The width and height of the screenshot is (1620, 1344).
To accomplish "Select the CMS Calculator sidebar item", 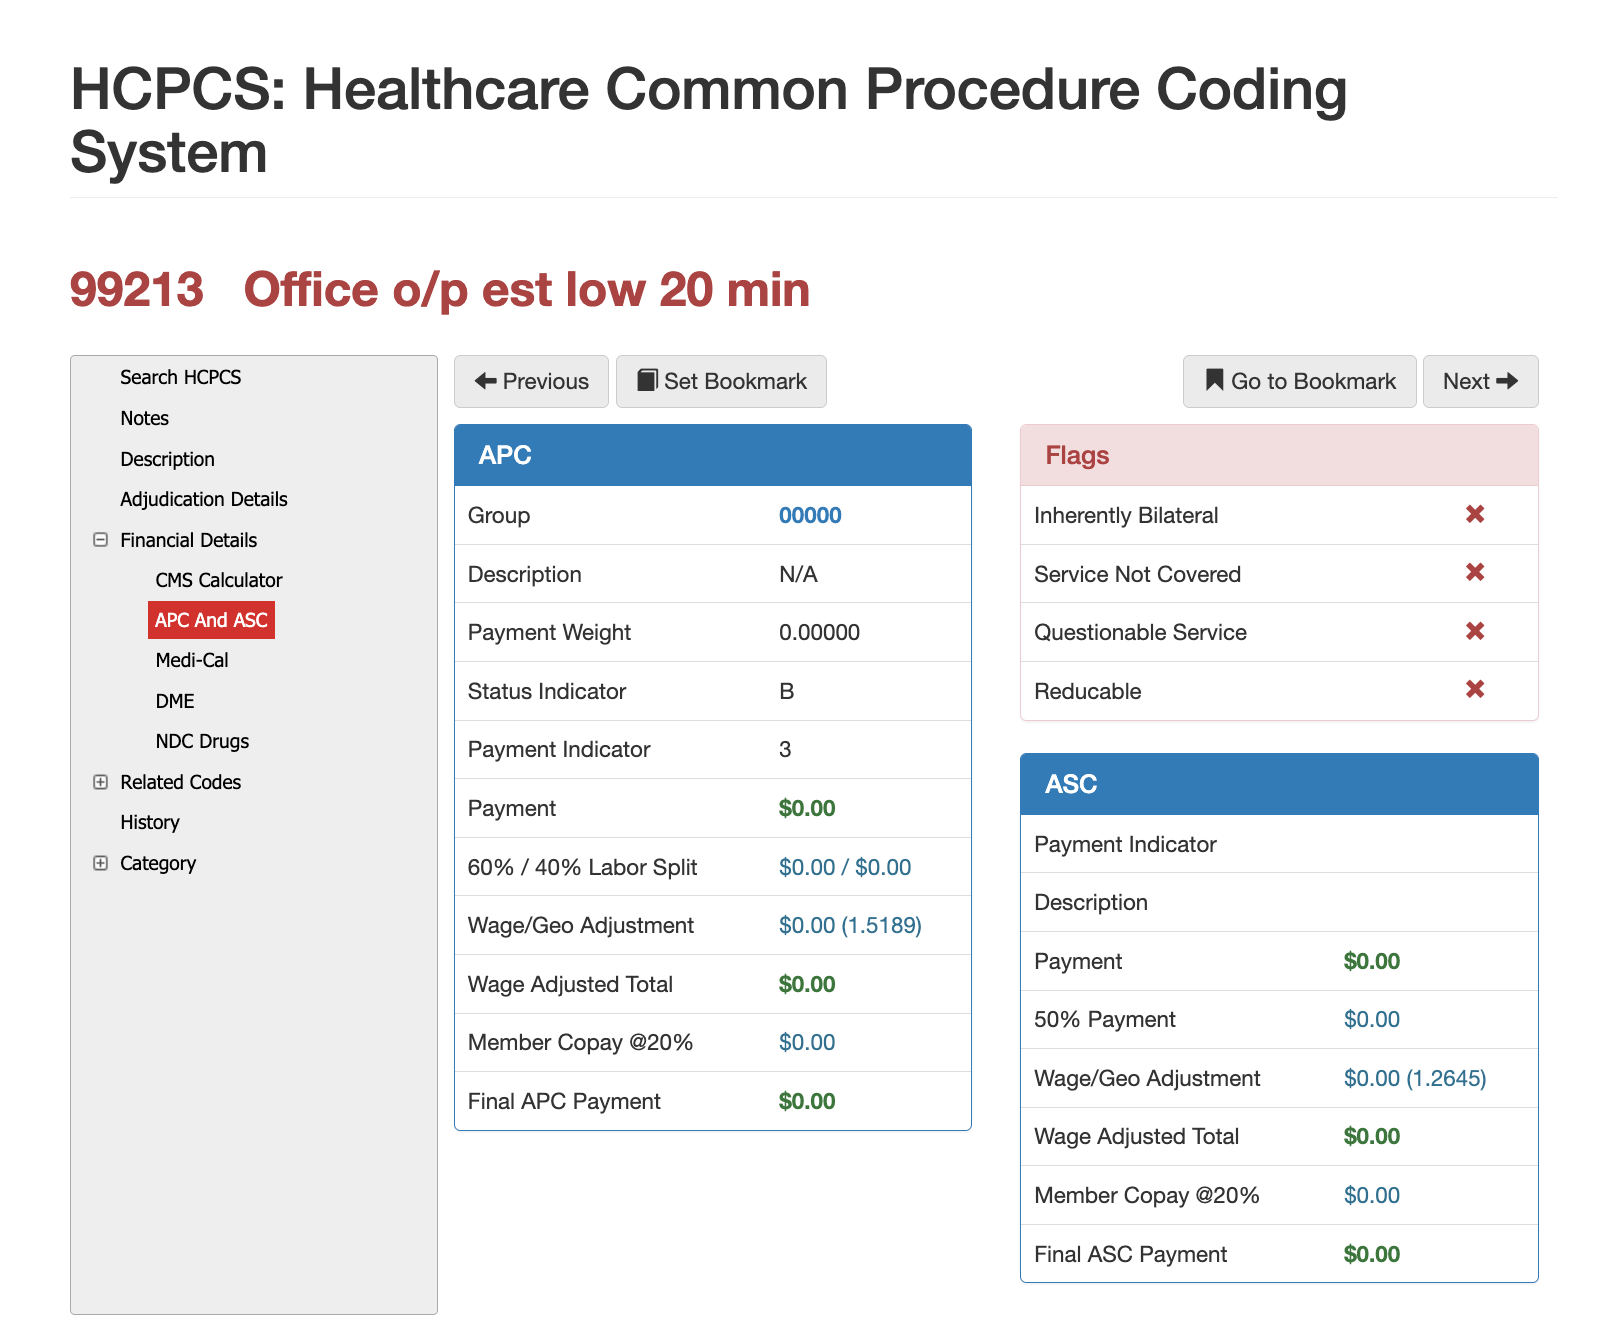I will coord(219,580).
